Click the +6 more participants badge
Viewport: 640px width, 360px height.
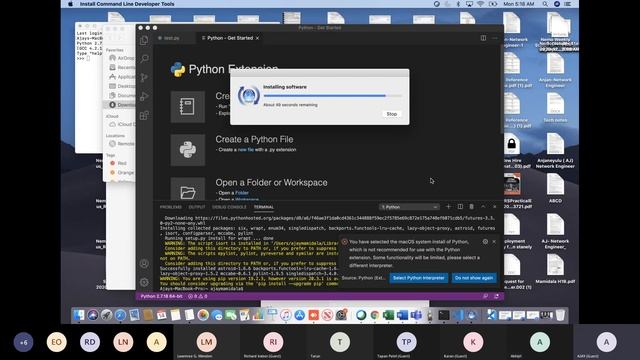23,342
